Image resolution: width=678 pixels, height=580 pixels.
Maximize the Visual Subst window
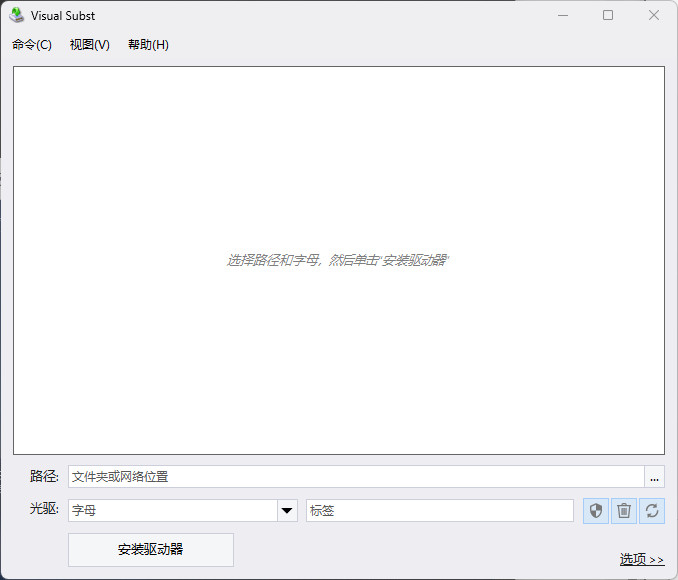pyautogui.click(x=608, y=15)
